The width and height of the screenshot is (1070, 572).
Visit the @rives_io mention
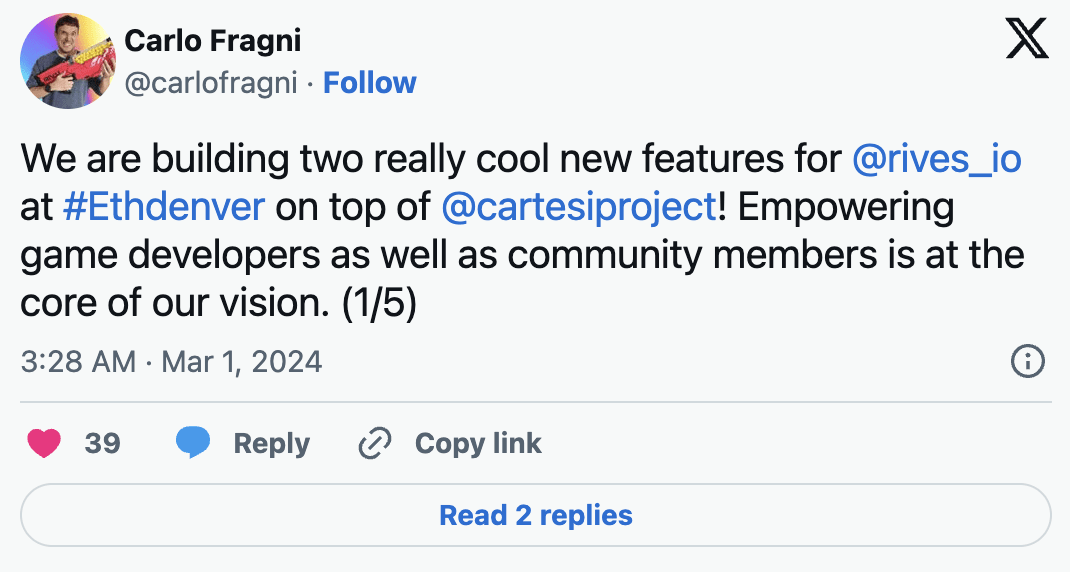[x=936, y=159]
